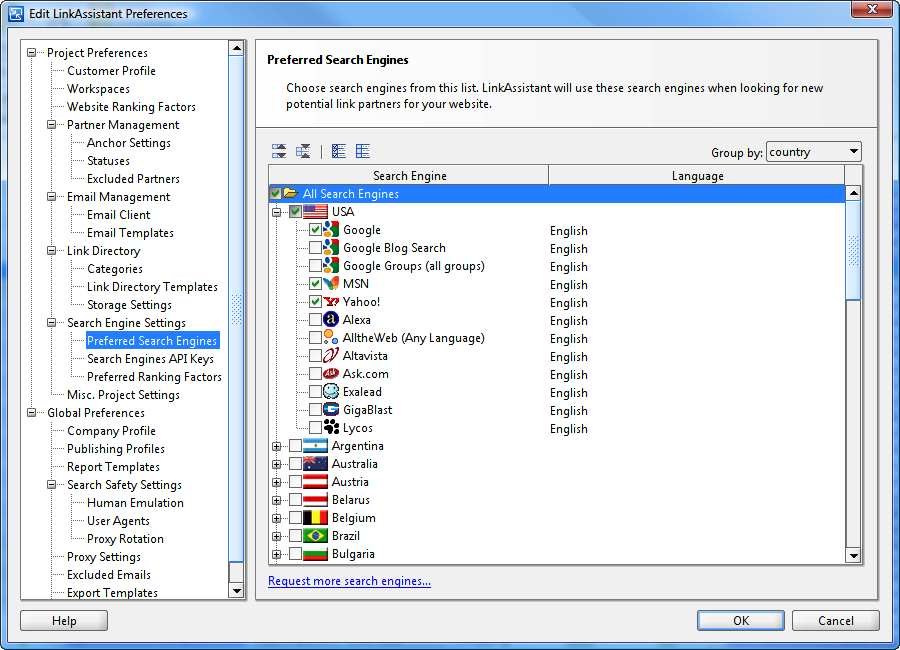Viewport: 900px width, 650px height.
Task: Click the preferences tree scroll down arrow
Action: [x=236, y=590]
